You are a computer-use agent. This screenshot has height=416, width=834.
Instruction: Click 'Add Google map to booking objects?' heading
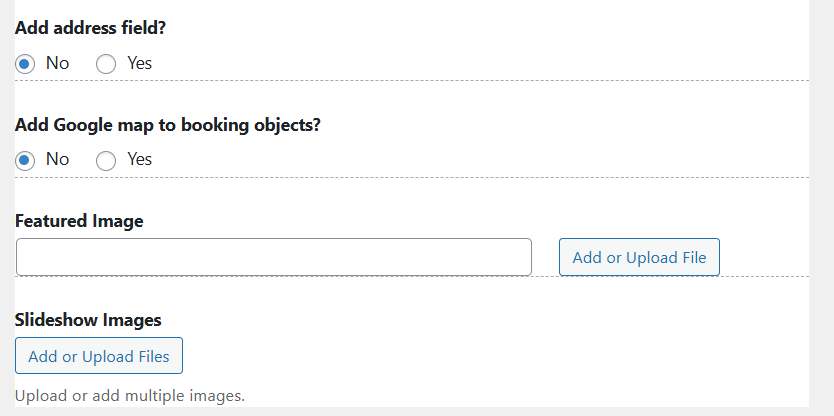168,125
